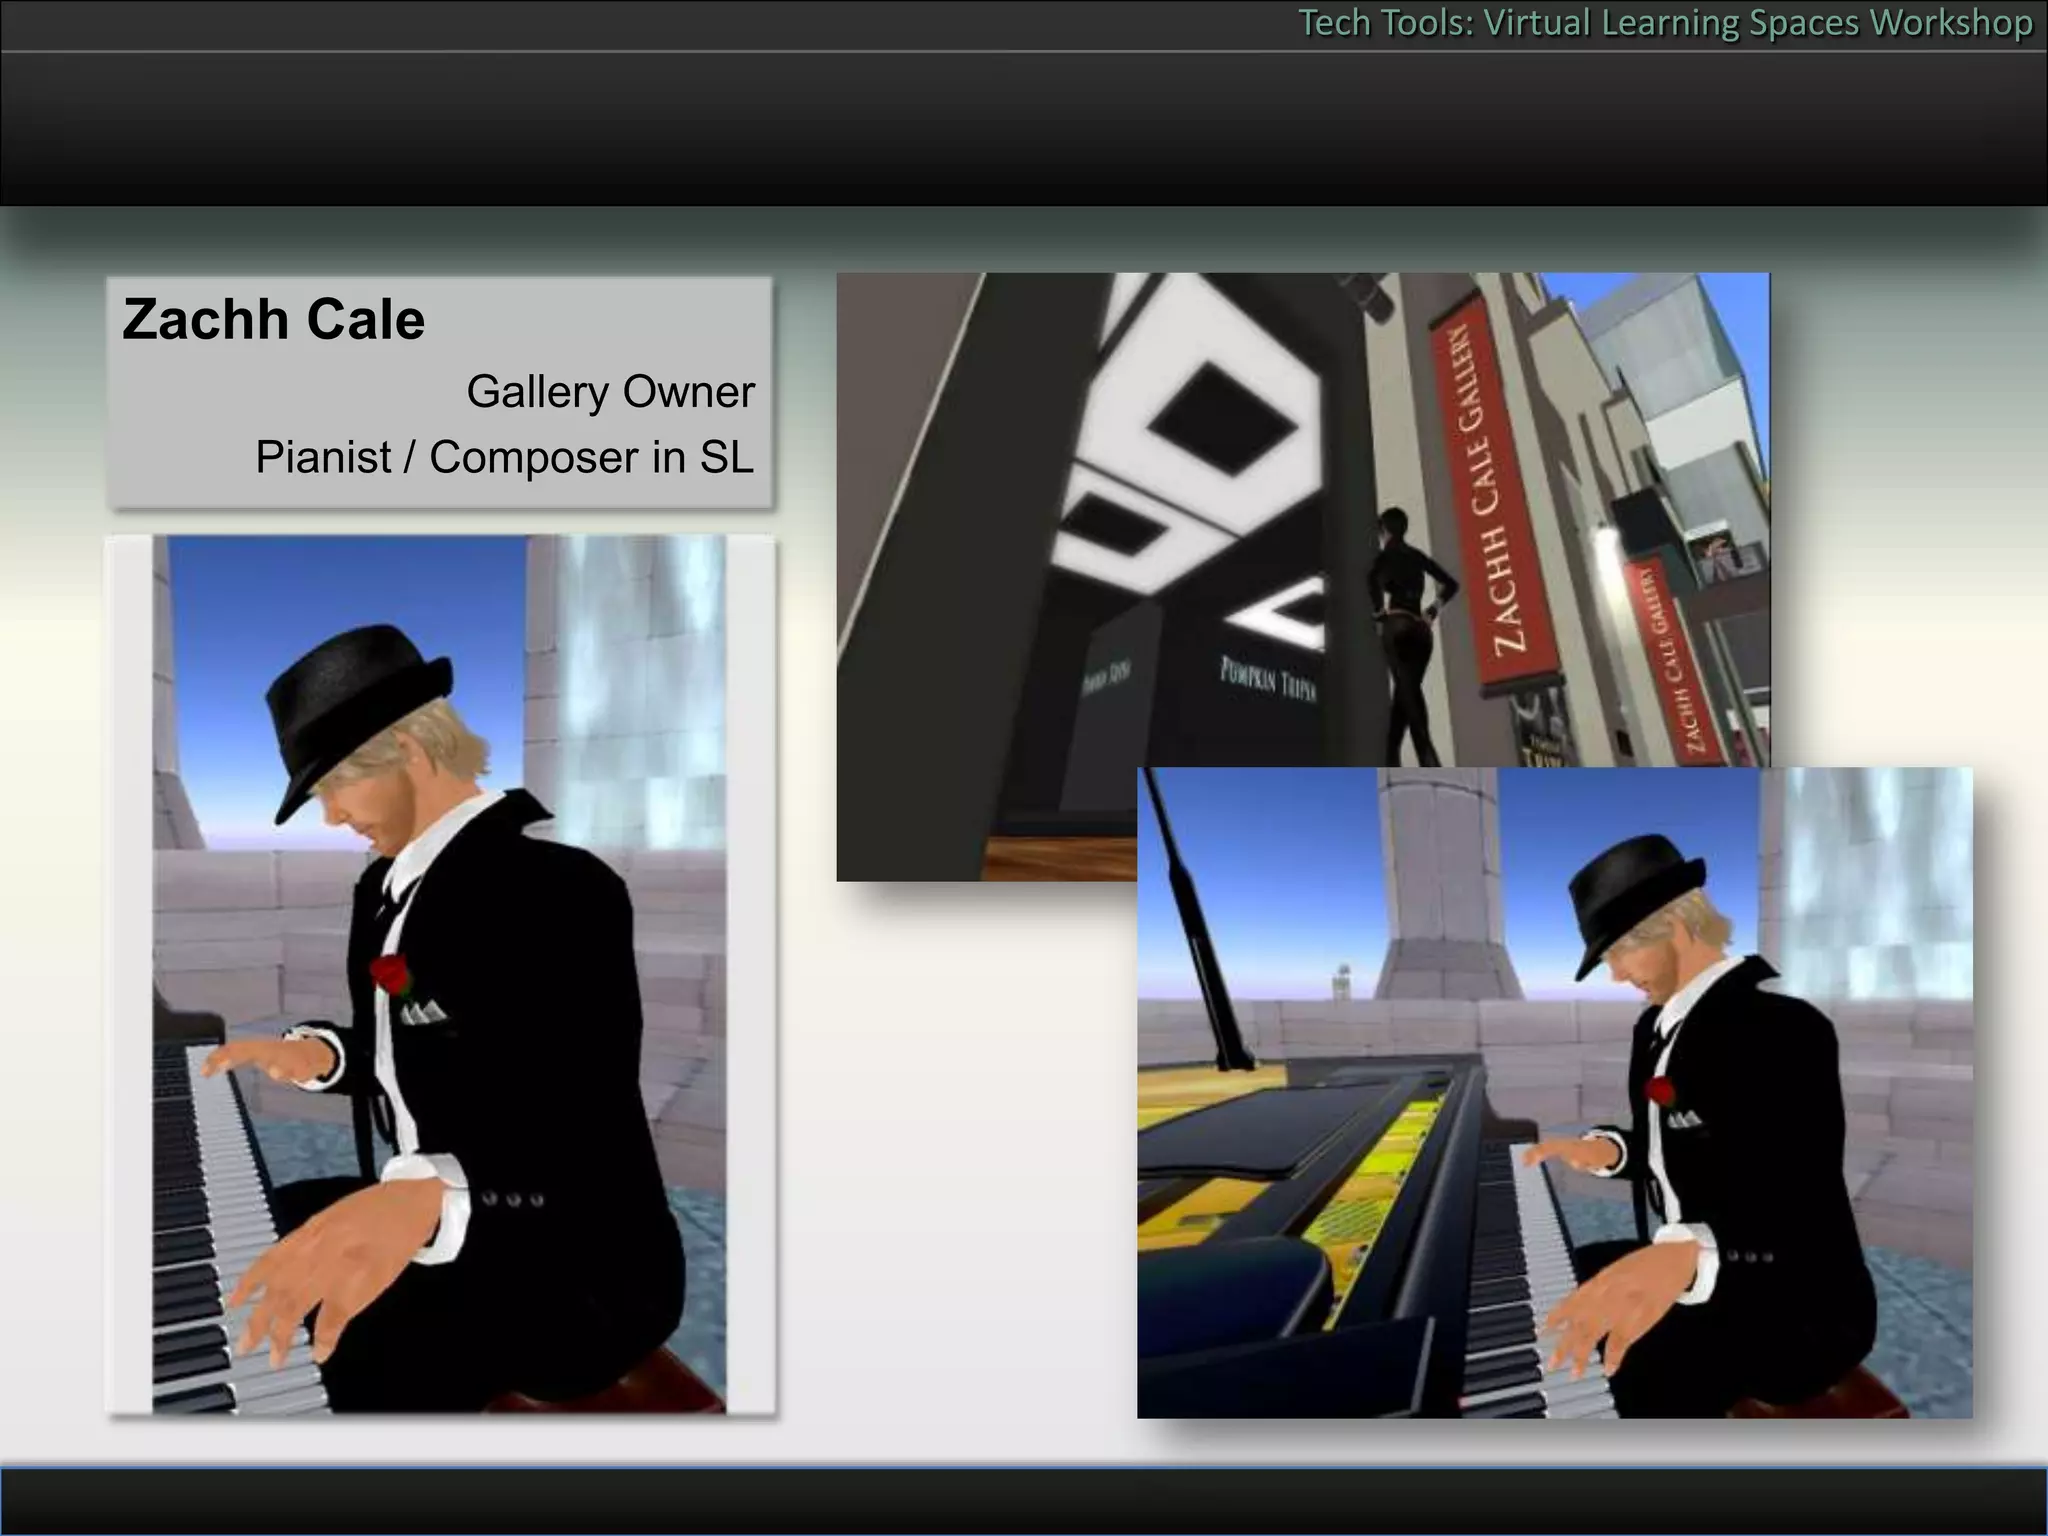This screenshot has height=1536, width=2048.
Task: Select the Zachh Cale Gallery building image
Action: coord(1303,577)
